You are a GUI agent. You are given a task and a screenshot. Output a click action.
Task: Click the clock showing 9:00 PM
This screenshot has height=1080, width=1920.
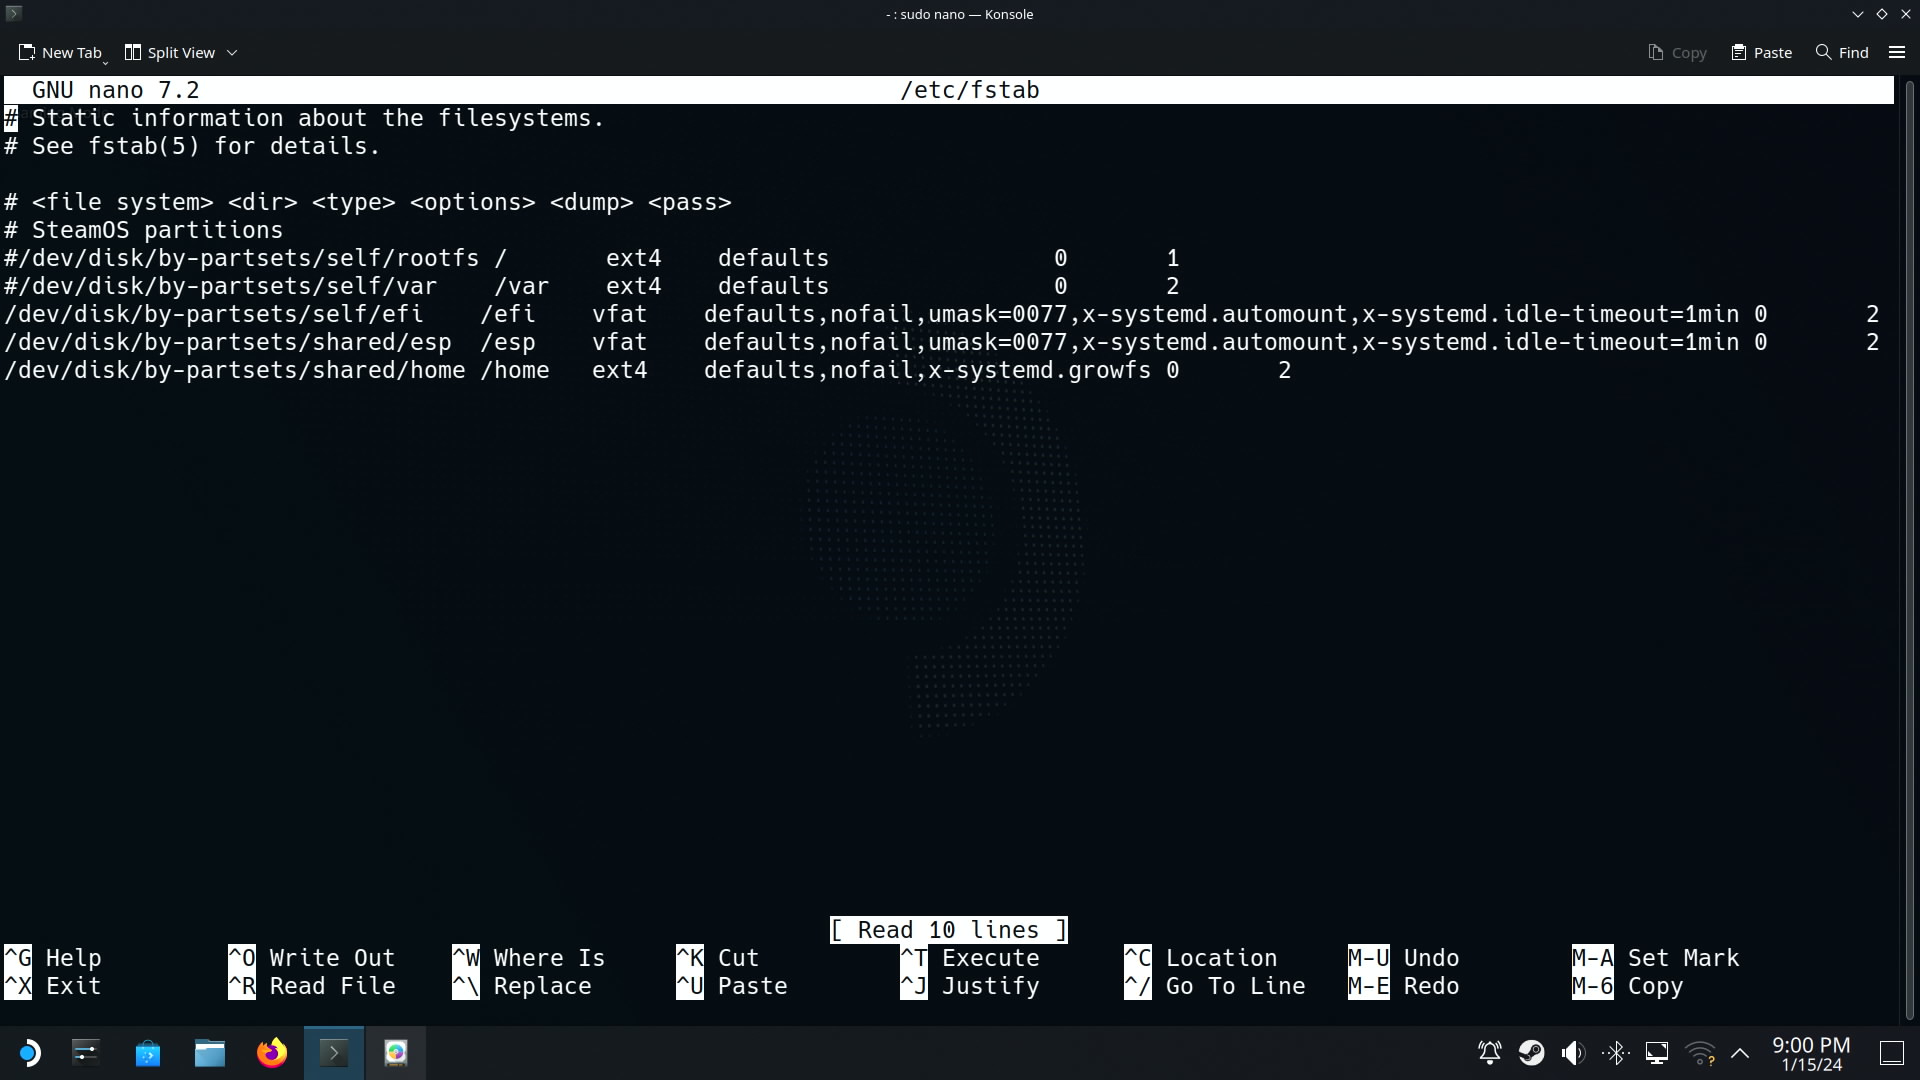tap(1811, 1054)
